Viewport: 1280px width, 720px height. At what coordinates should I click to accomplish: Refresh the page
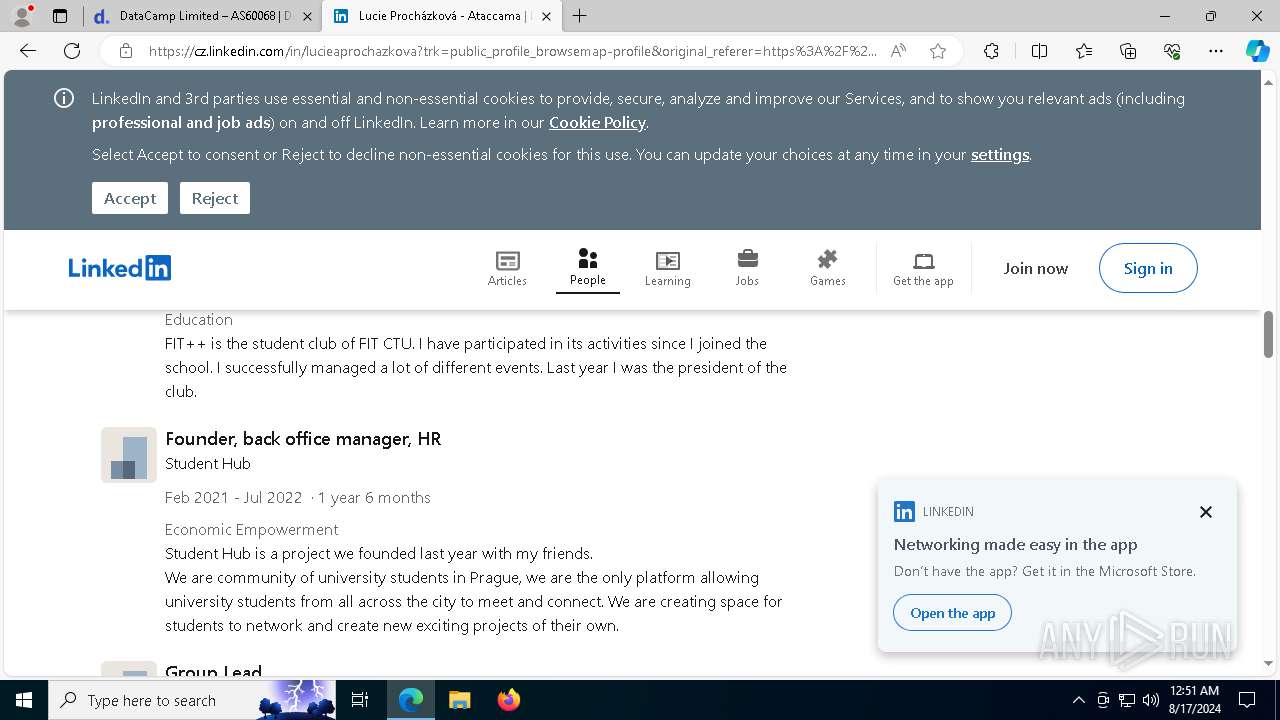(72, 51)
